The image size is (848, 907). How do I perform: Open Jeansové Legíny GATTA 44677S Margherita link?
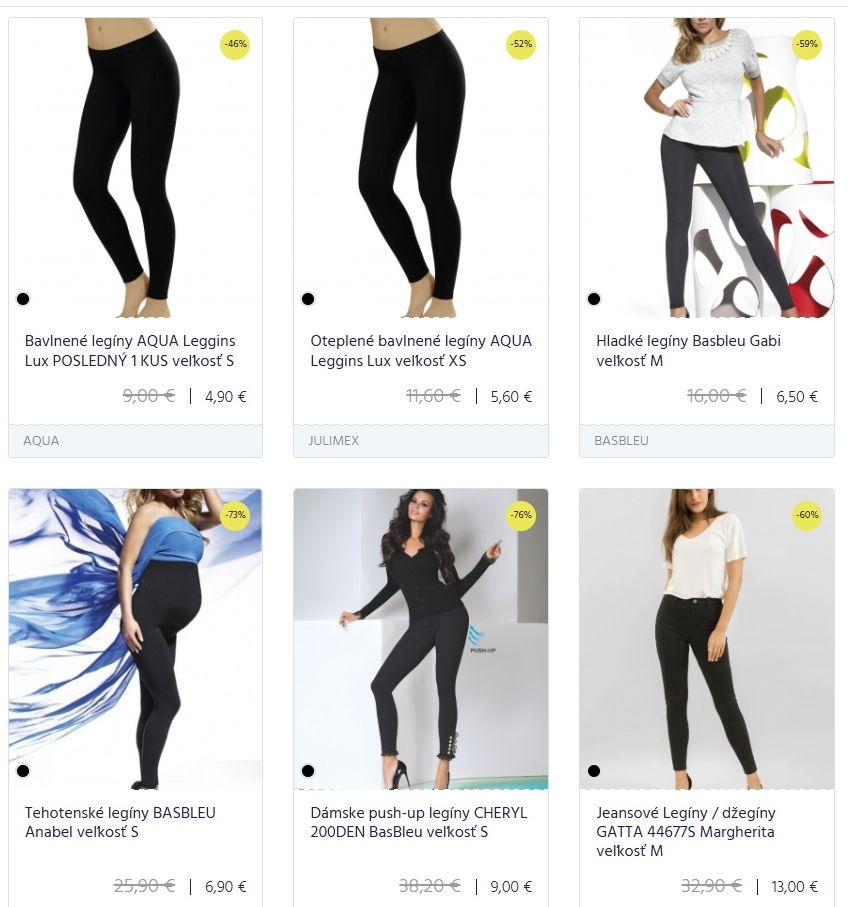(685, 832)
